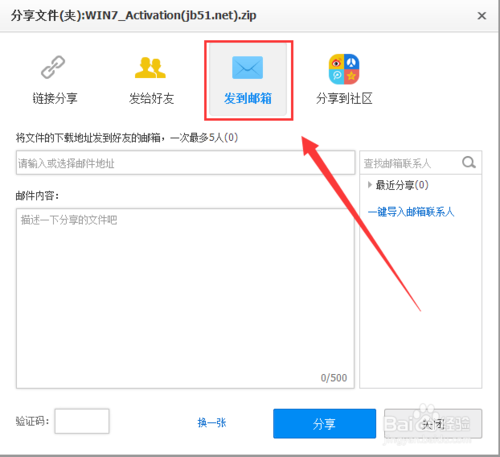
Task: Click the blue 分享 button
Action: point(324,424)
